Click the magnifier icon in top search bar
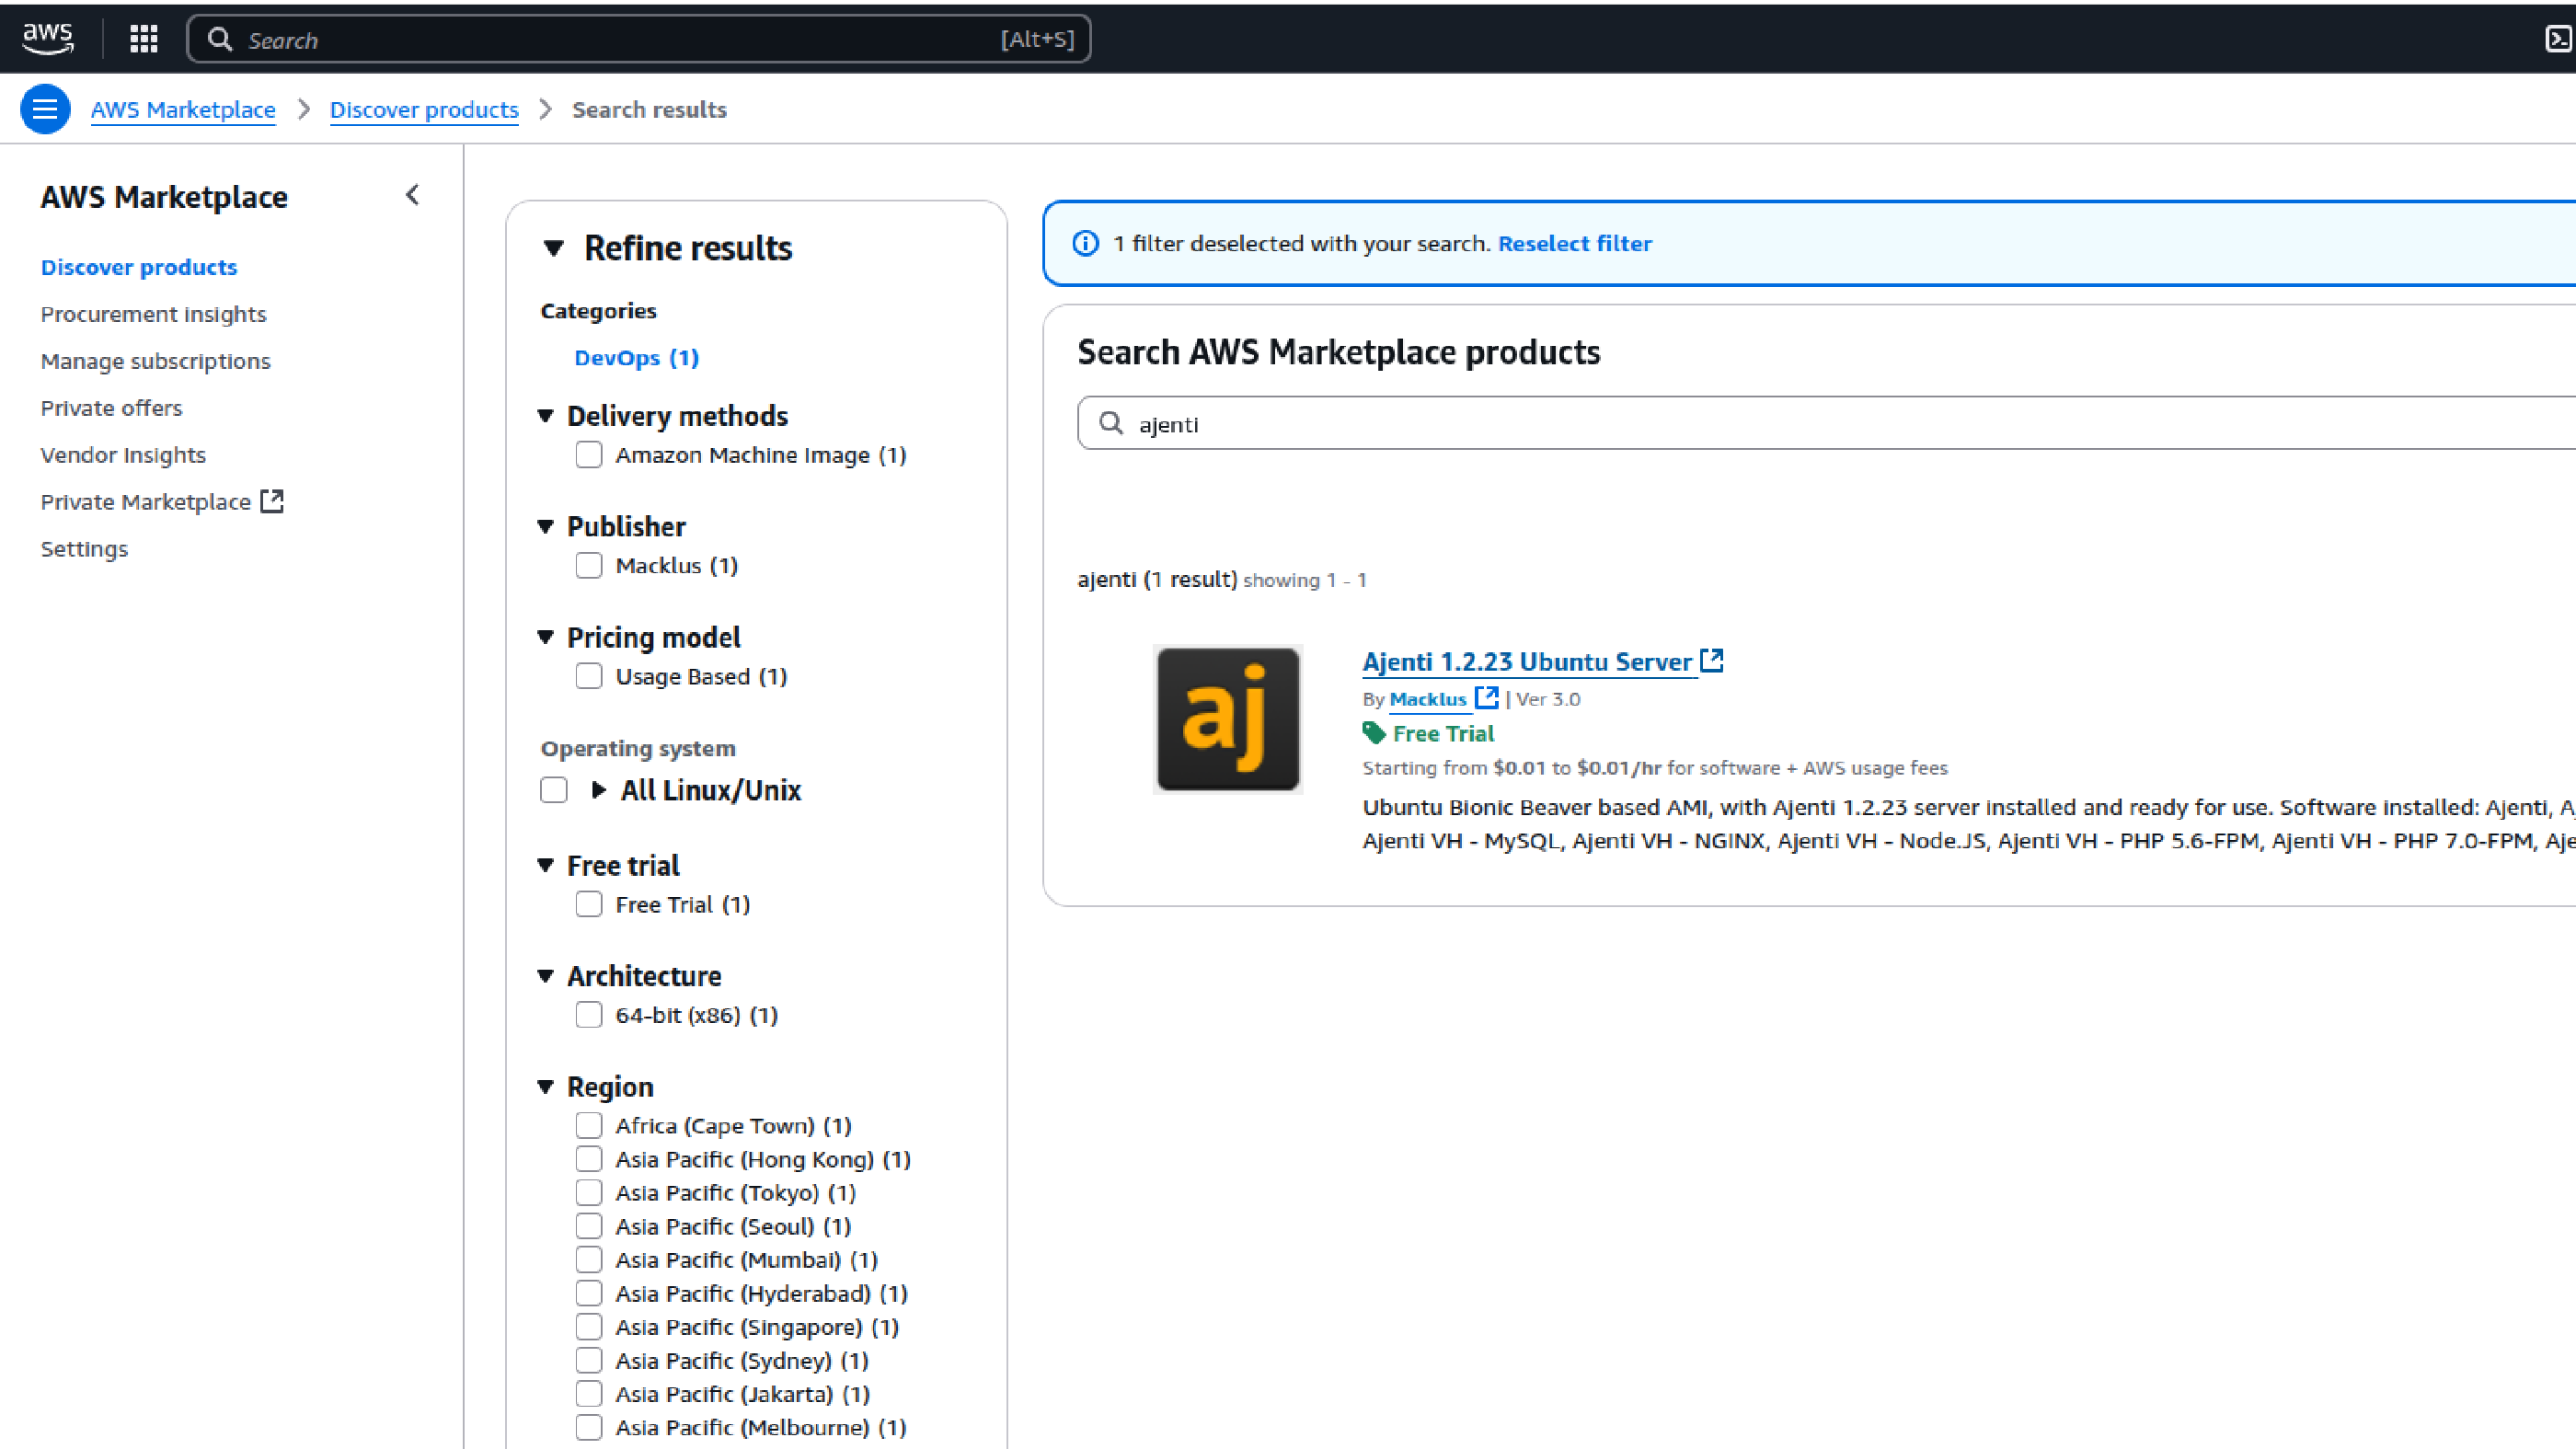2576x1449 pixels. [220, 39]
